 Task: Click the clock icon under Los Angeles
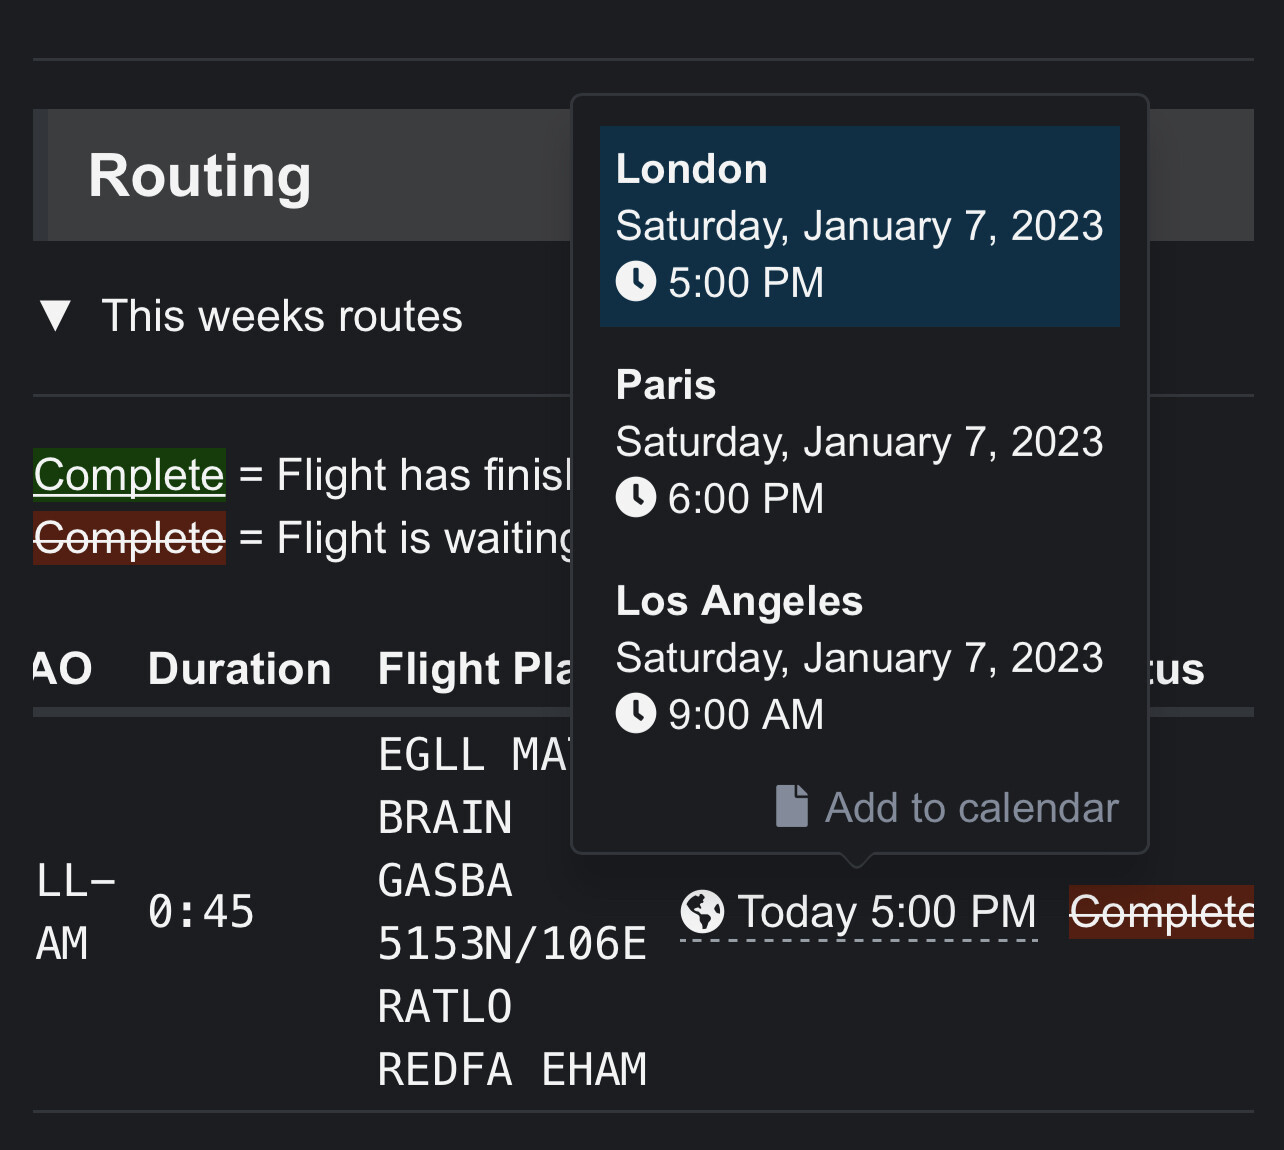coord(636,713)
